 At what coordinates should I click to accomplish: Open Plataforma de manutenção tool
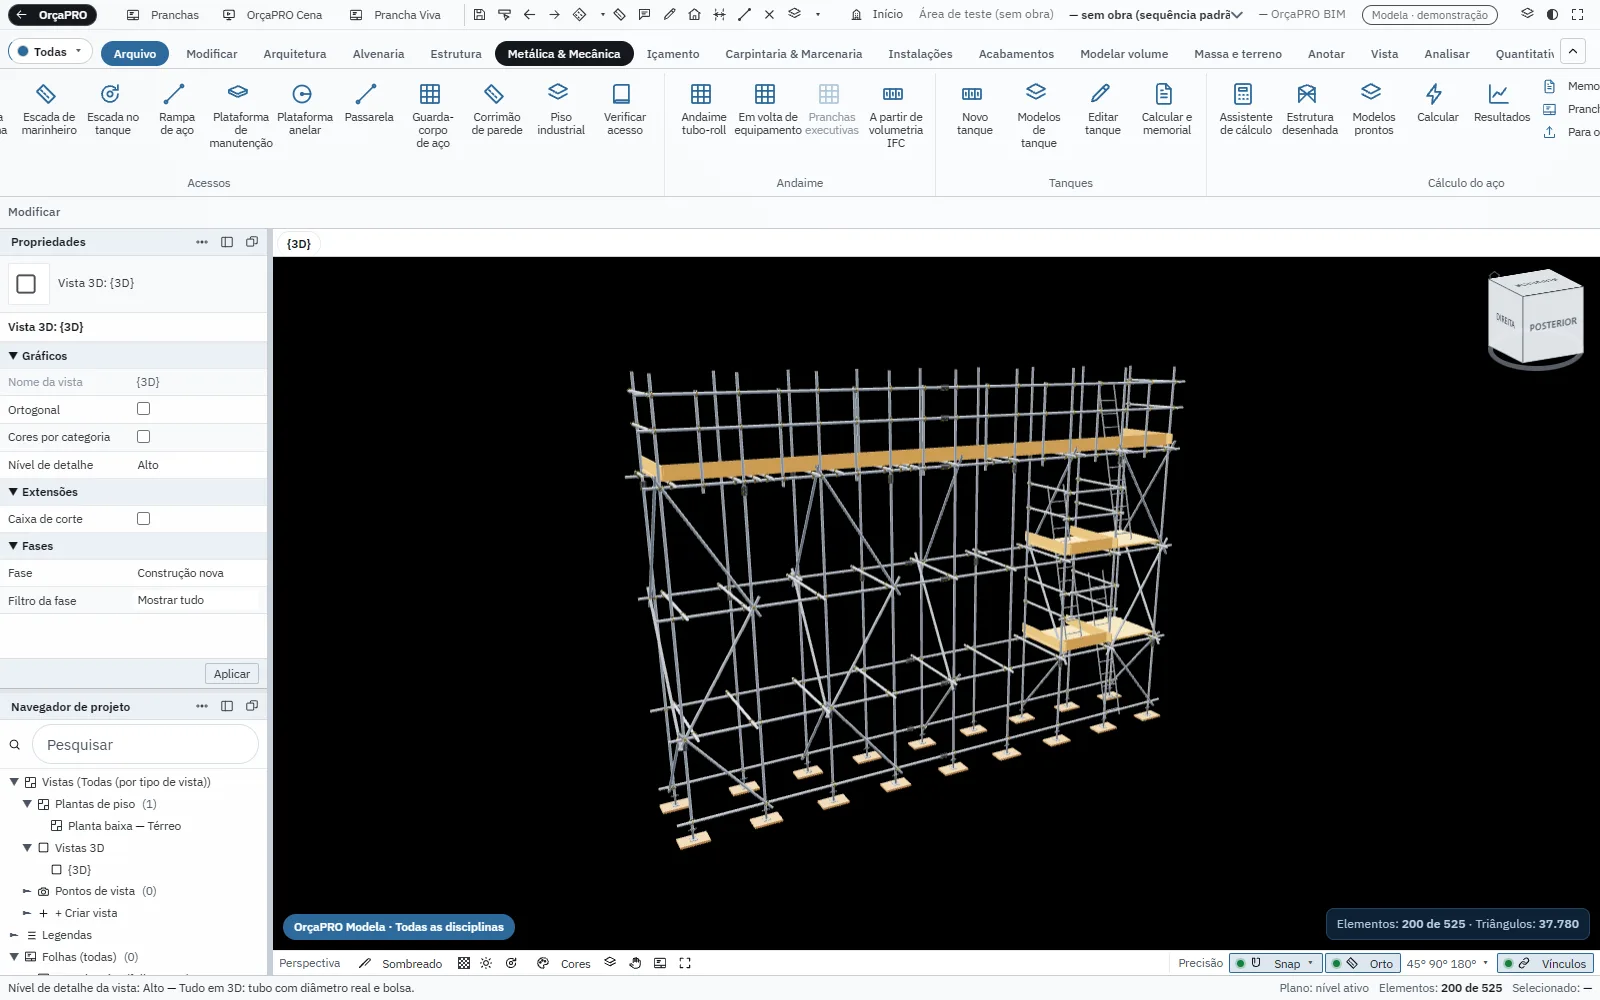pyautogui.click(x=240, y=116)
